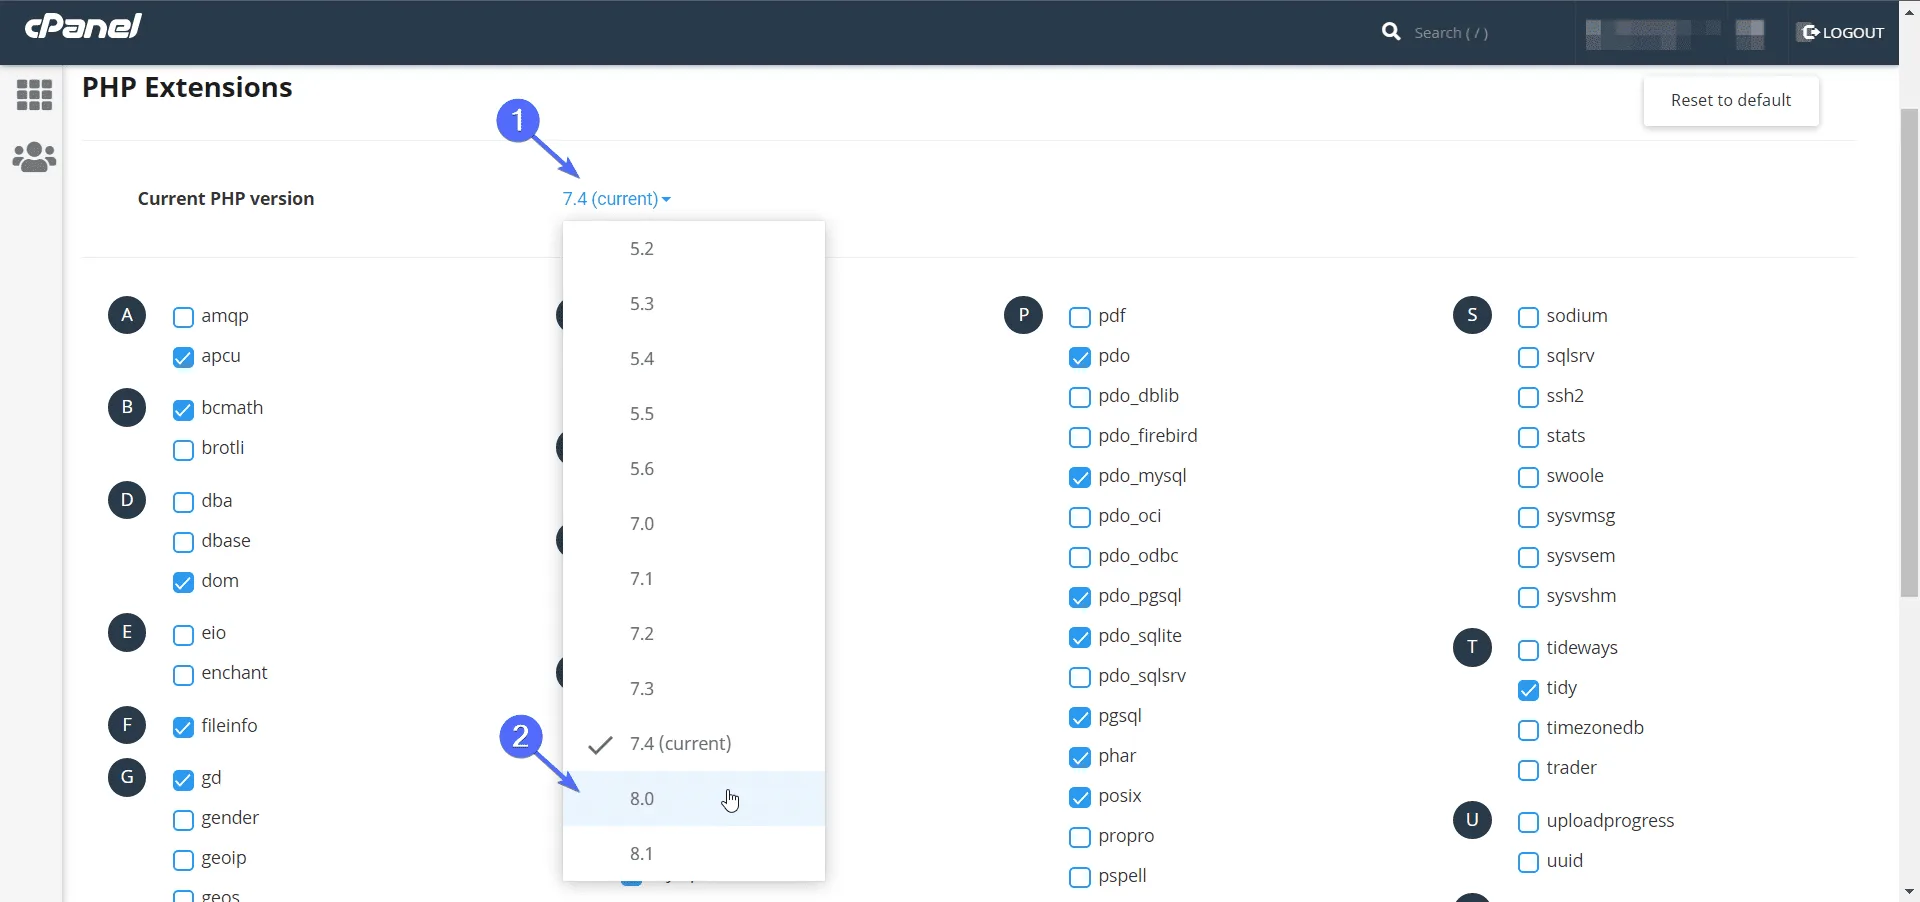Screen dimensions: 1920x902
Task: Enable the pdf extension
Action: (1080, 317)
